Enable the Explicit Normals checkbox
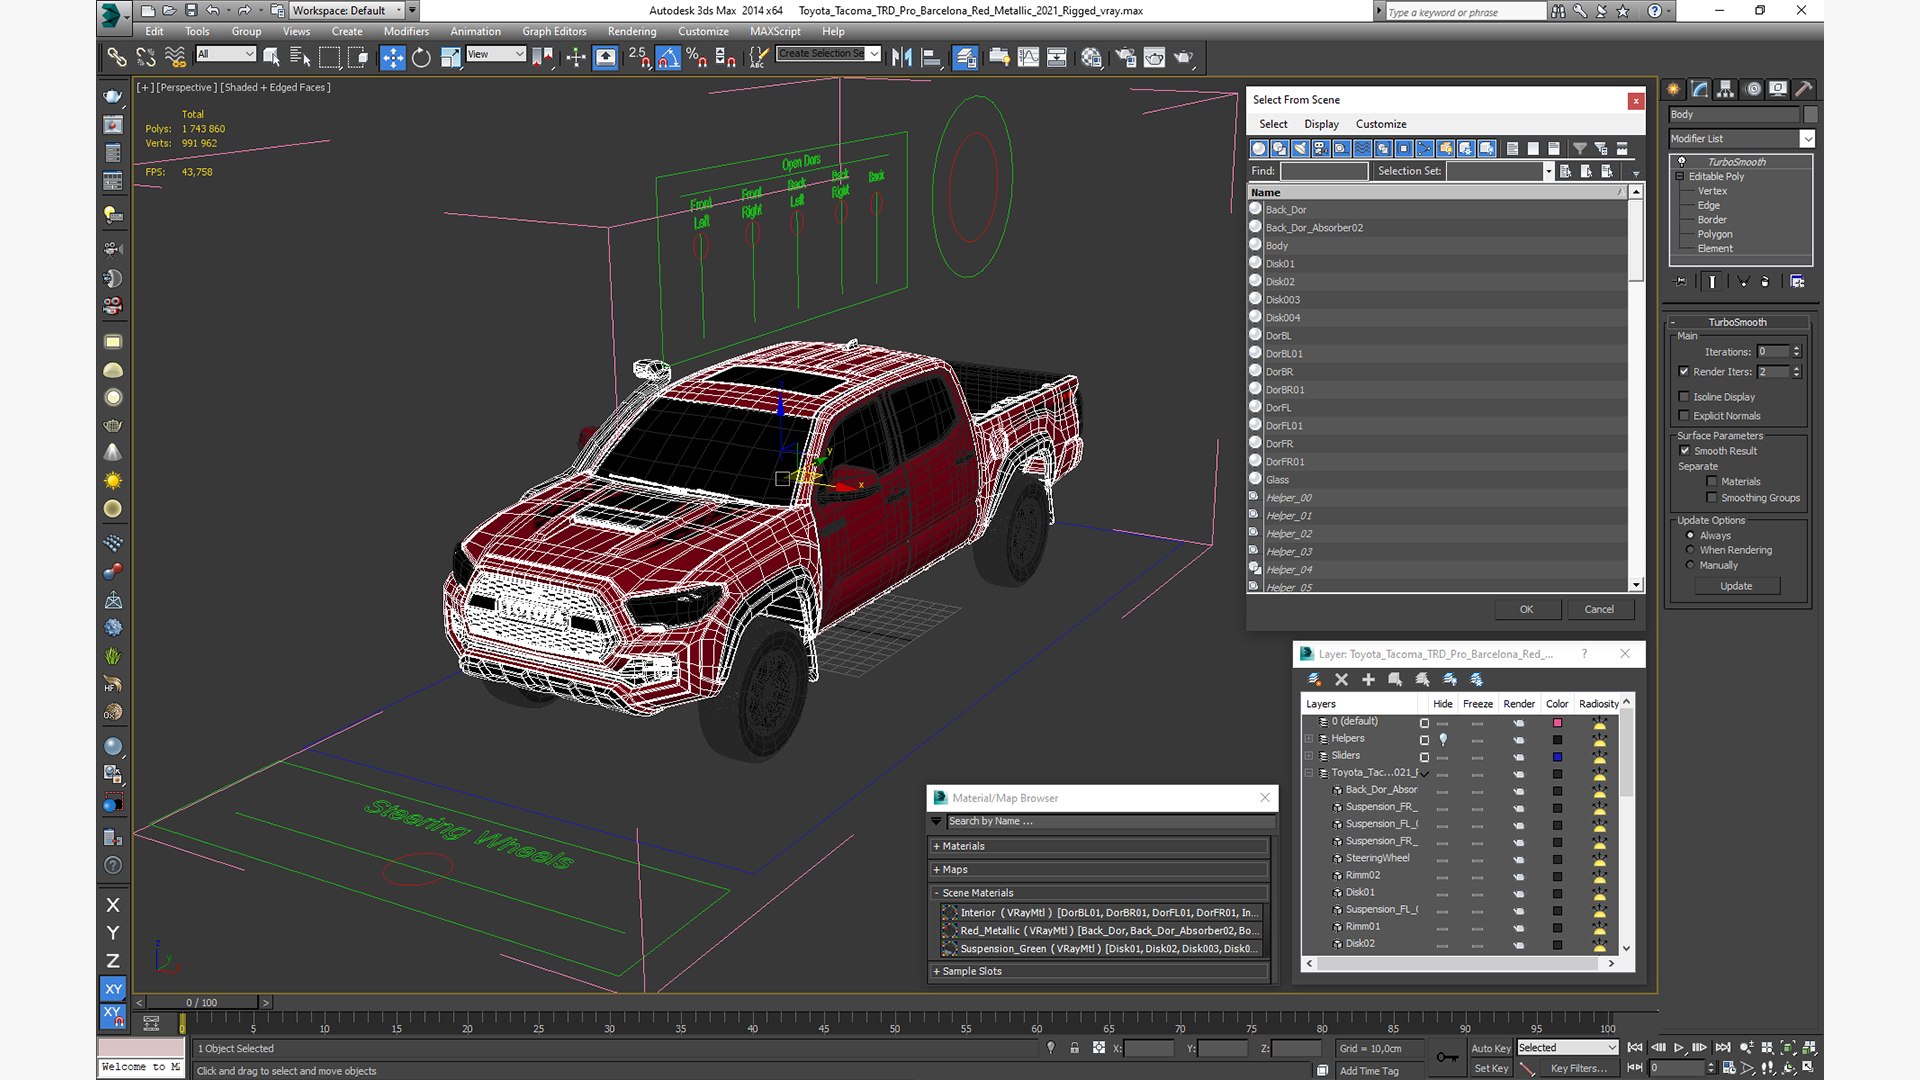Screen dimensions: 1920x1080 pos(1684,416)
